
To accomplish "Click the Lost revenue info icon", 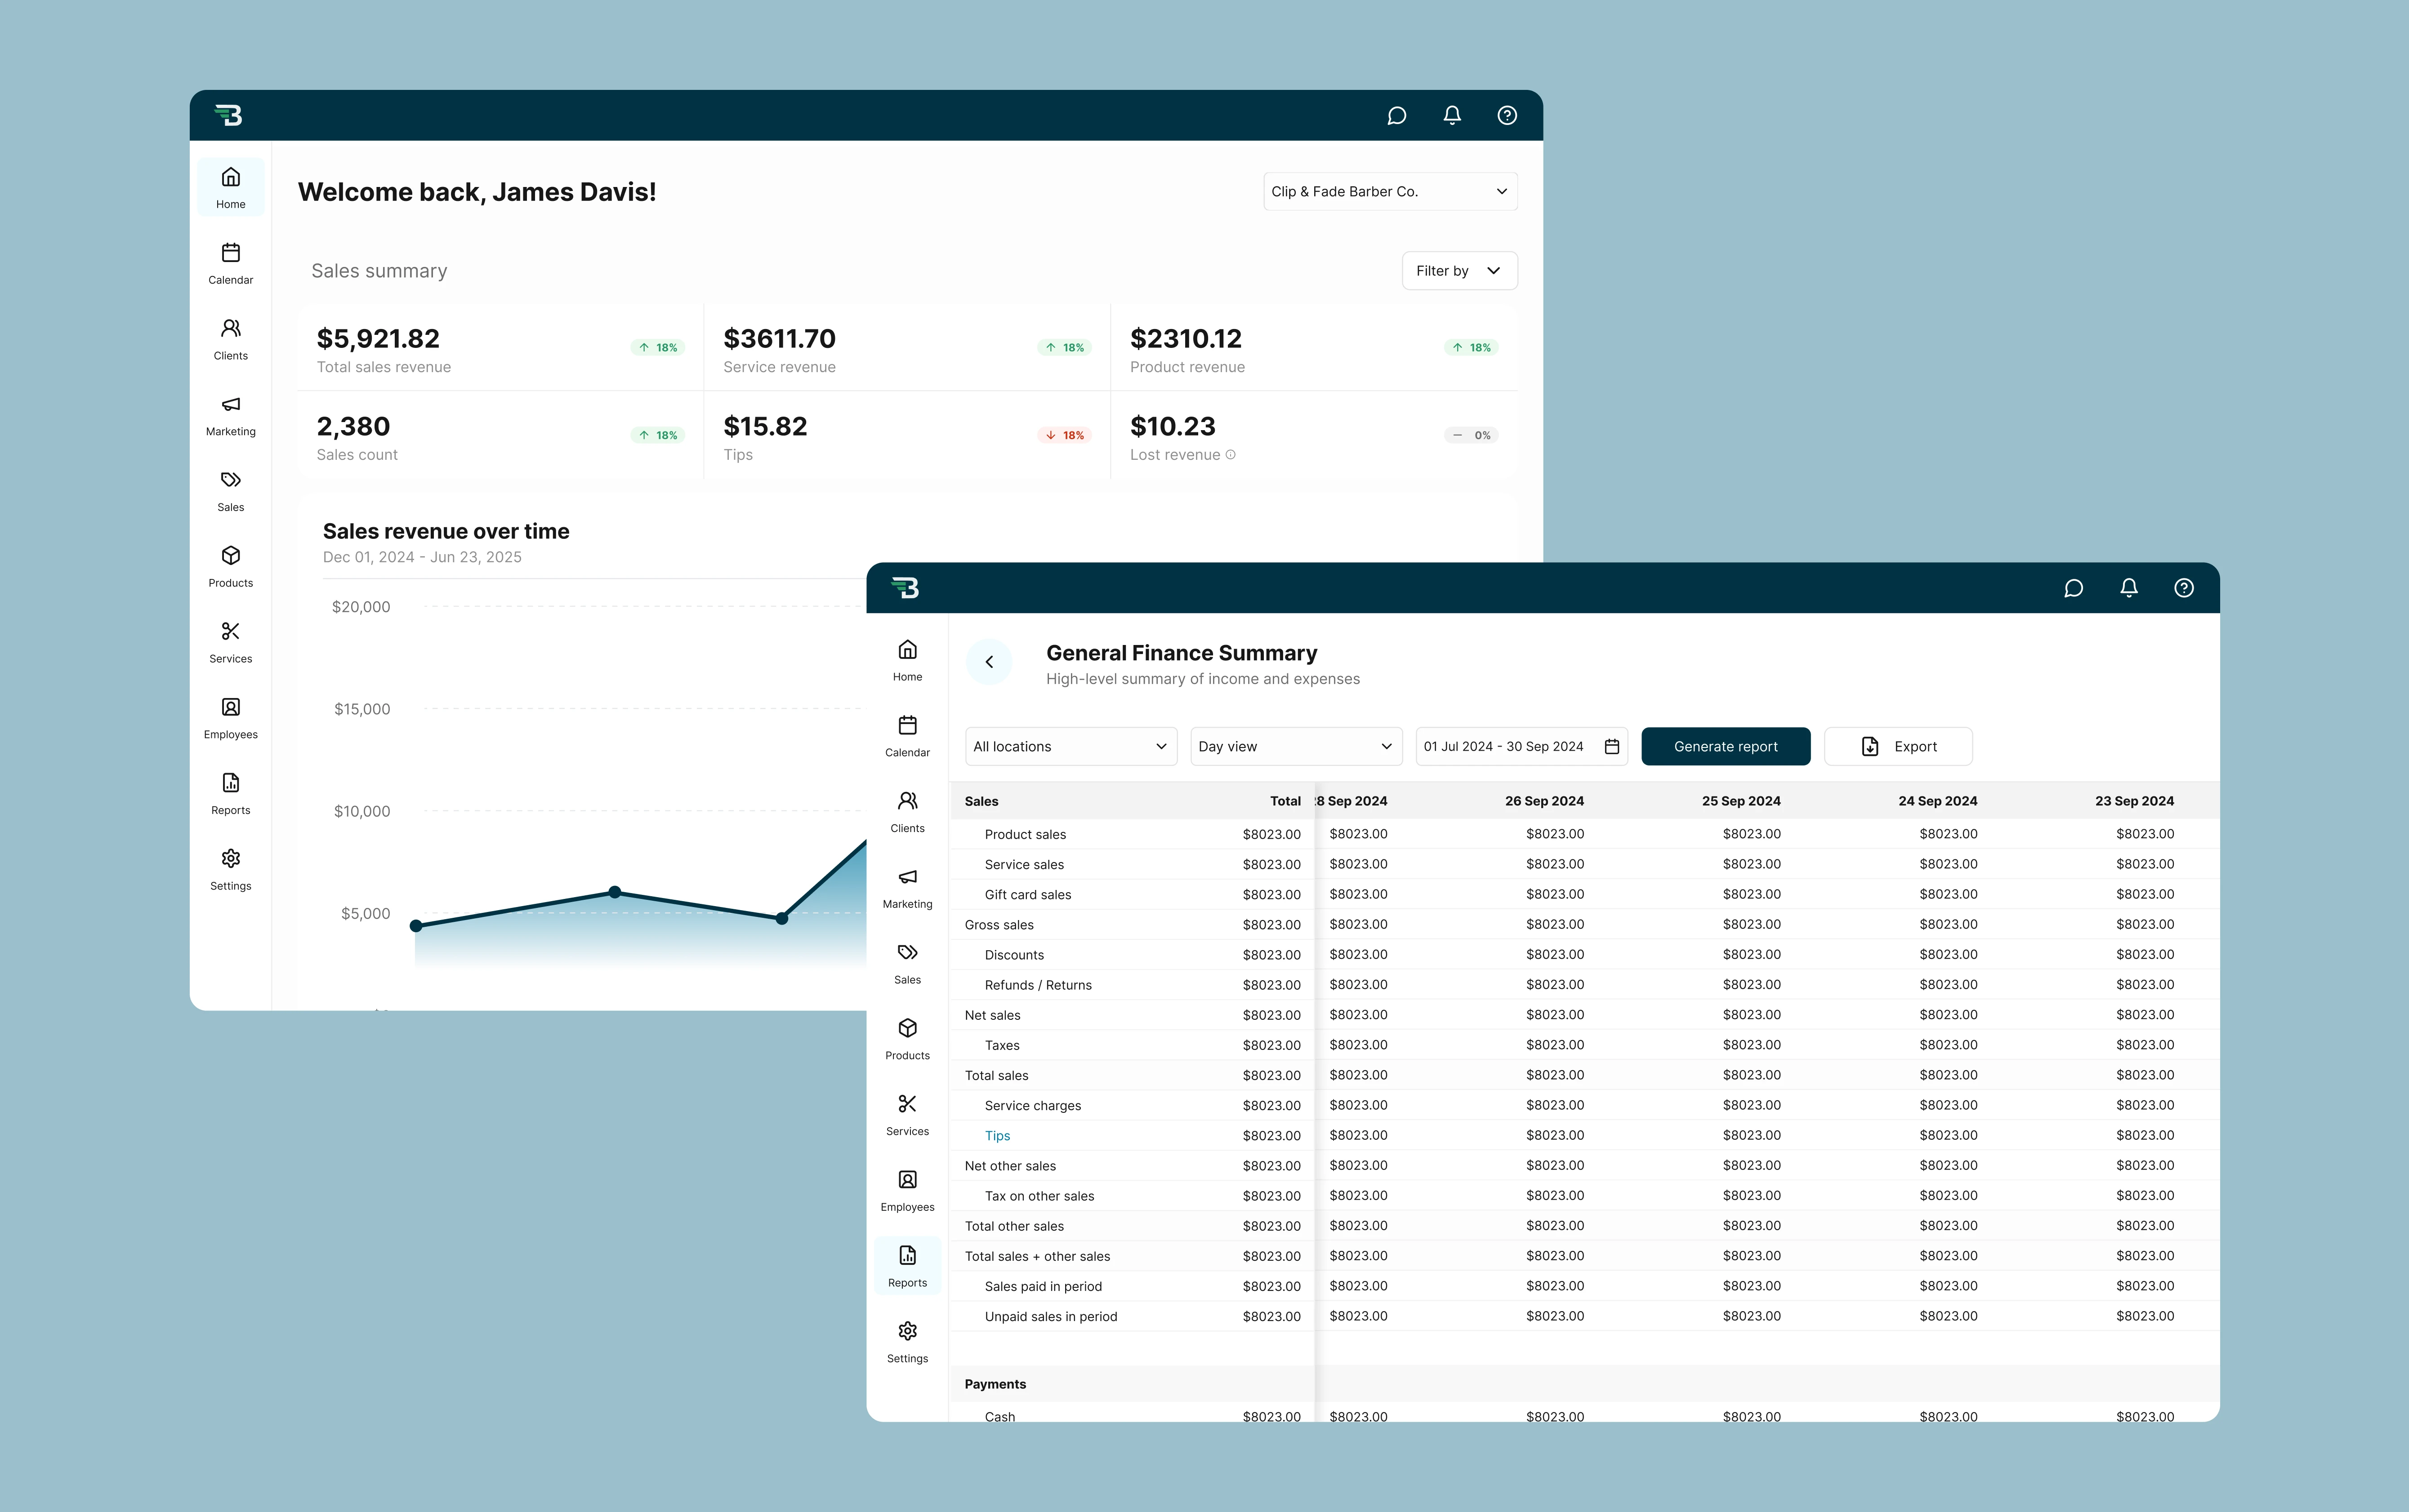I will point(1230,455).
